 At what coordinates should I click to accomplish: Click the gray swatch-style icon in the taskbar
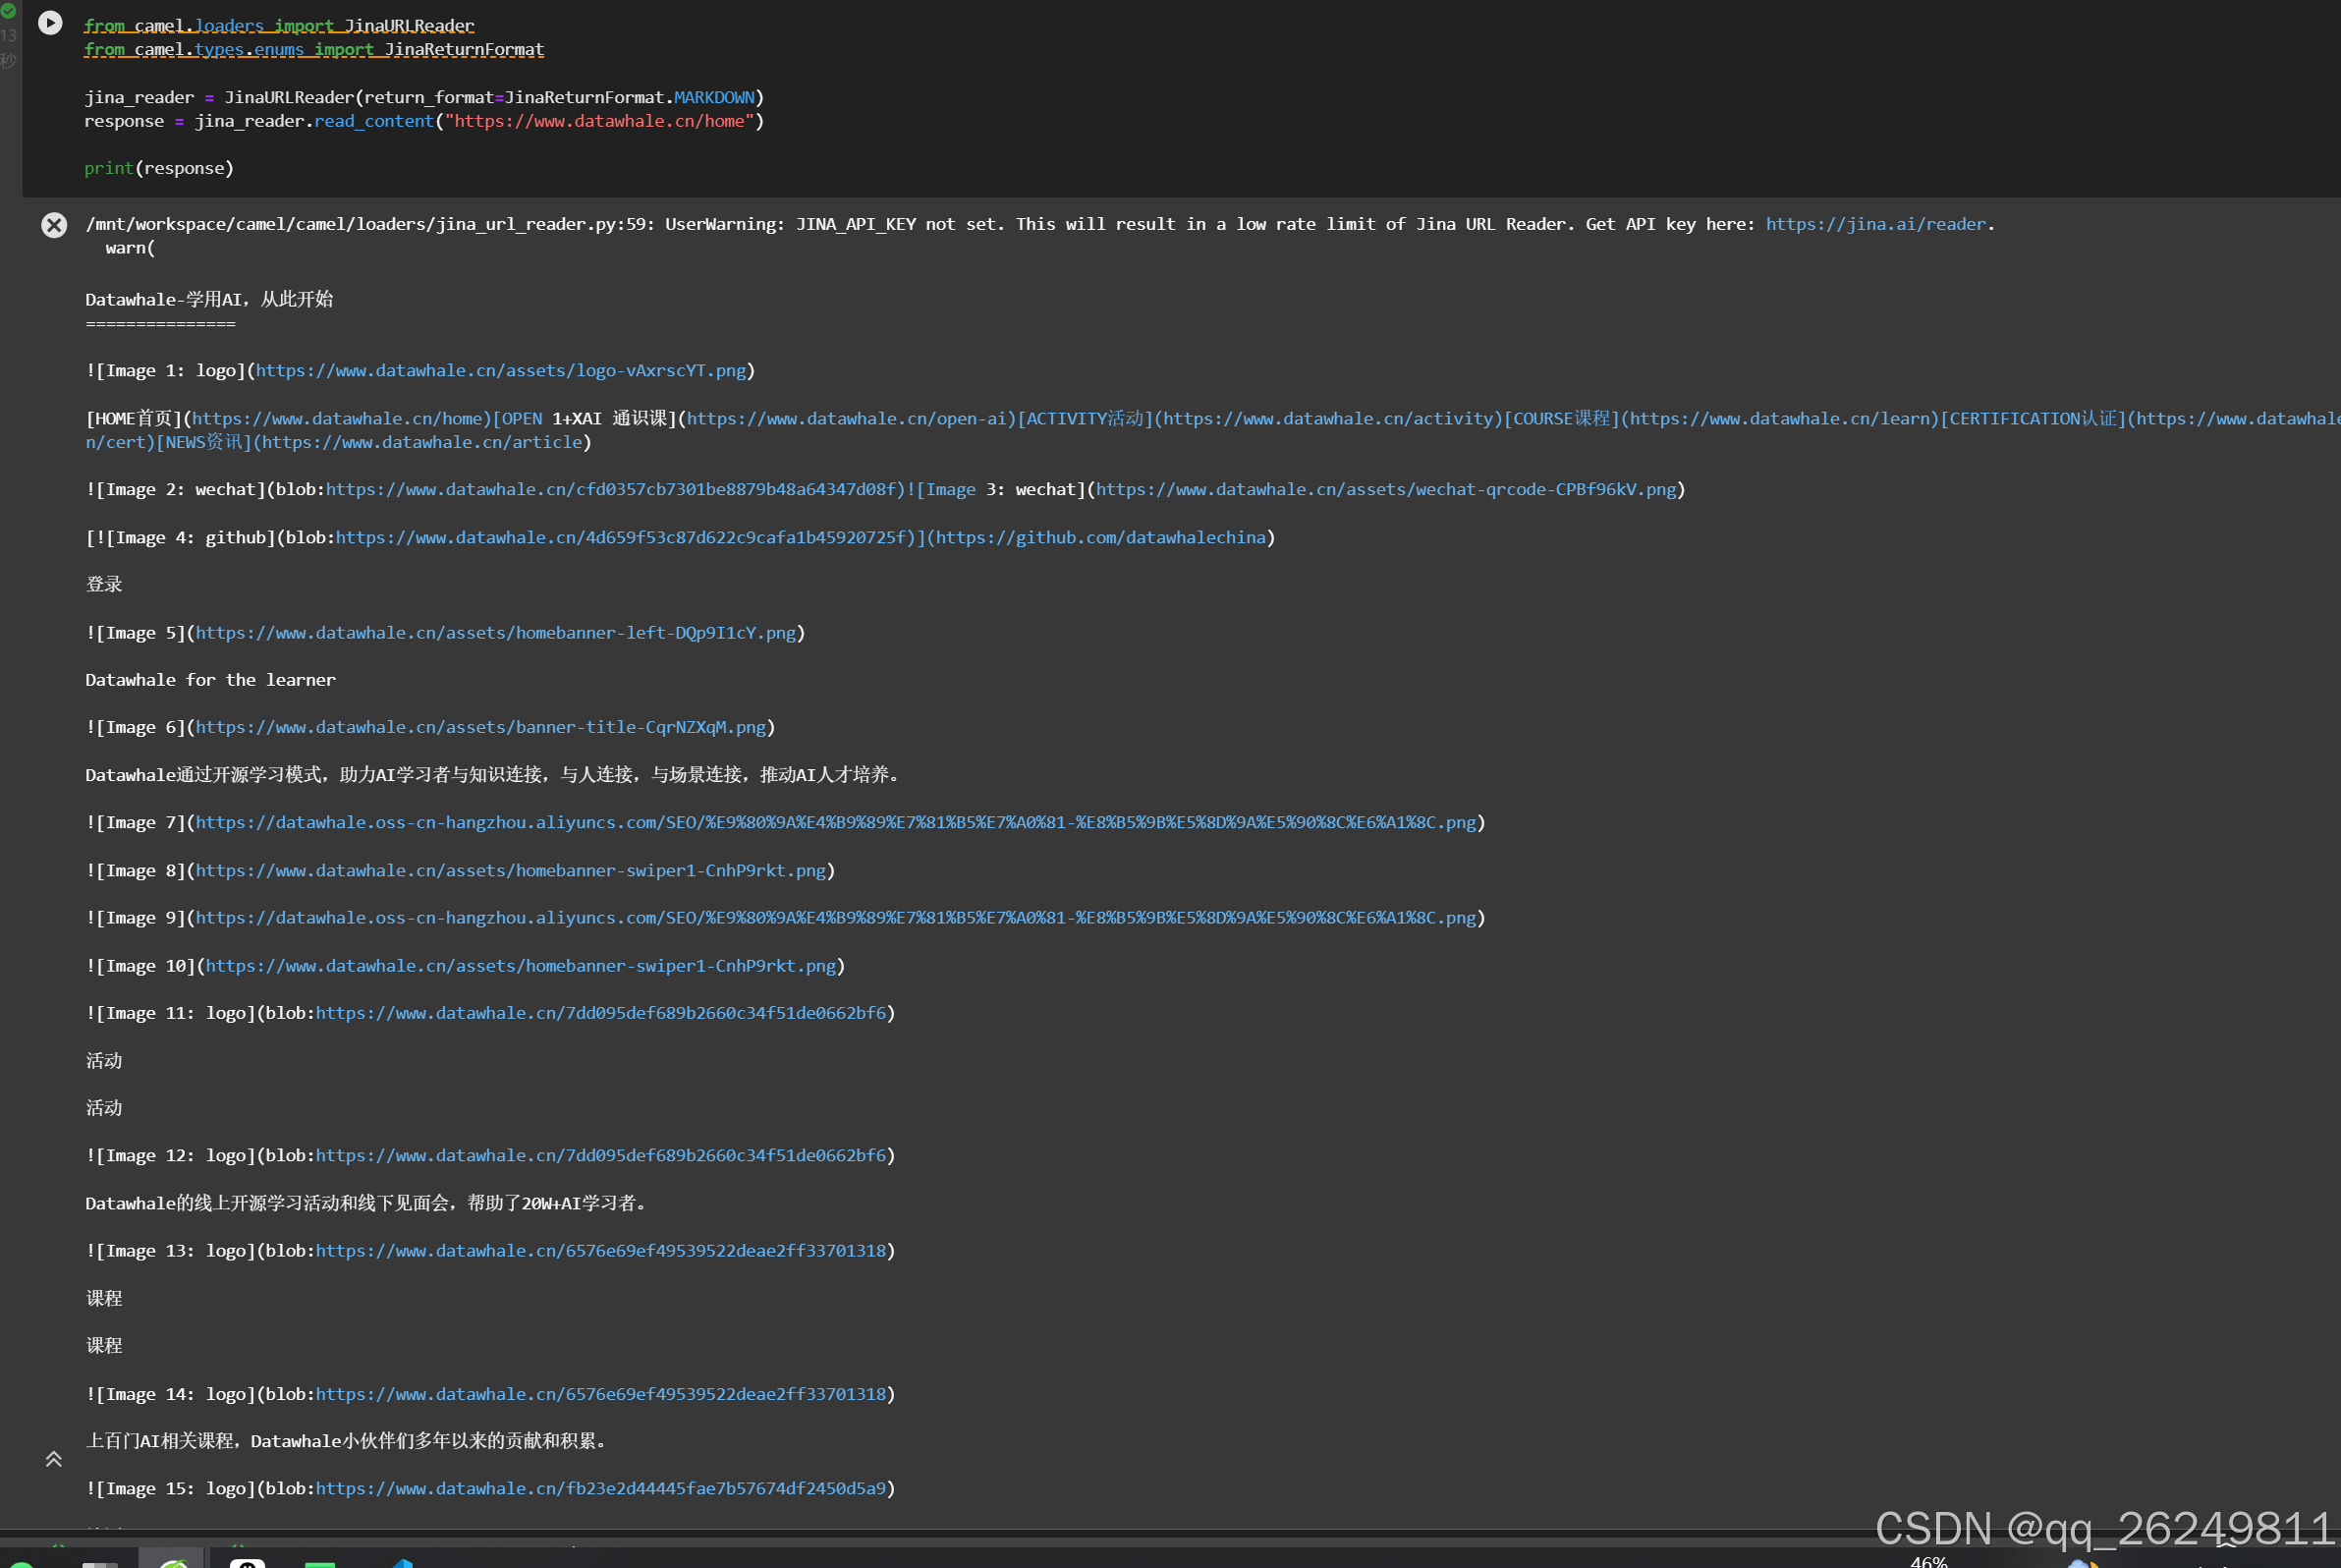tap(100, 1562)
